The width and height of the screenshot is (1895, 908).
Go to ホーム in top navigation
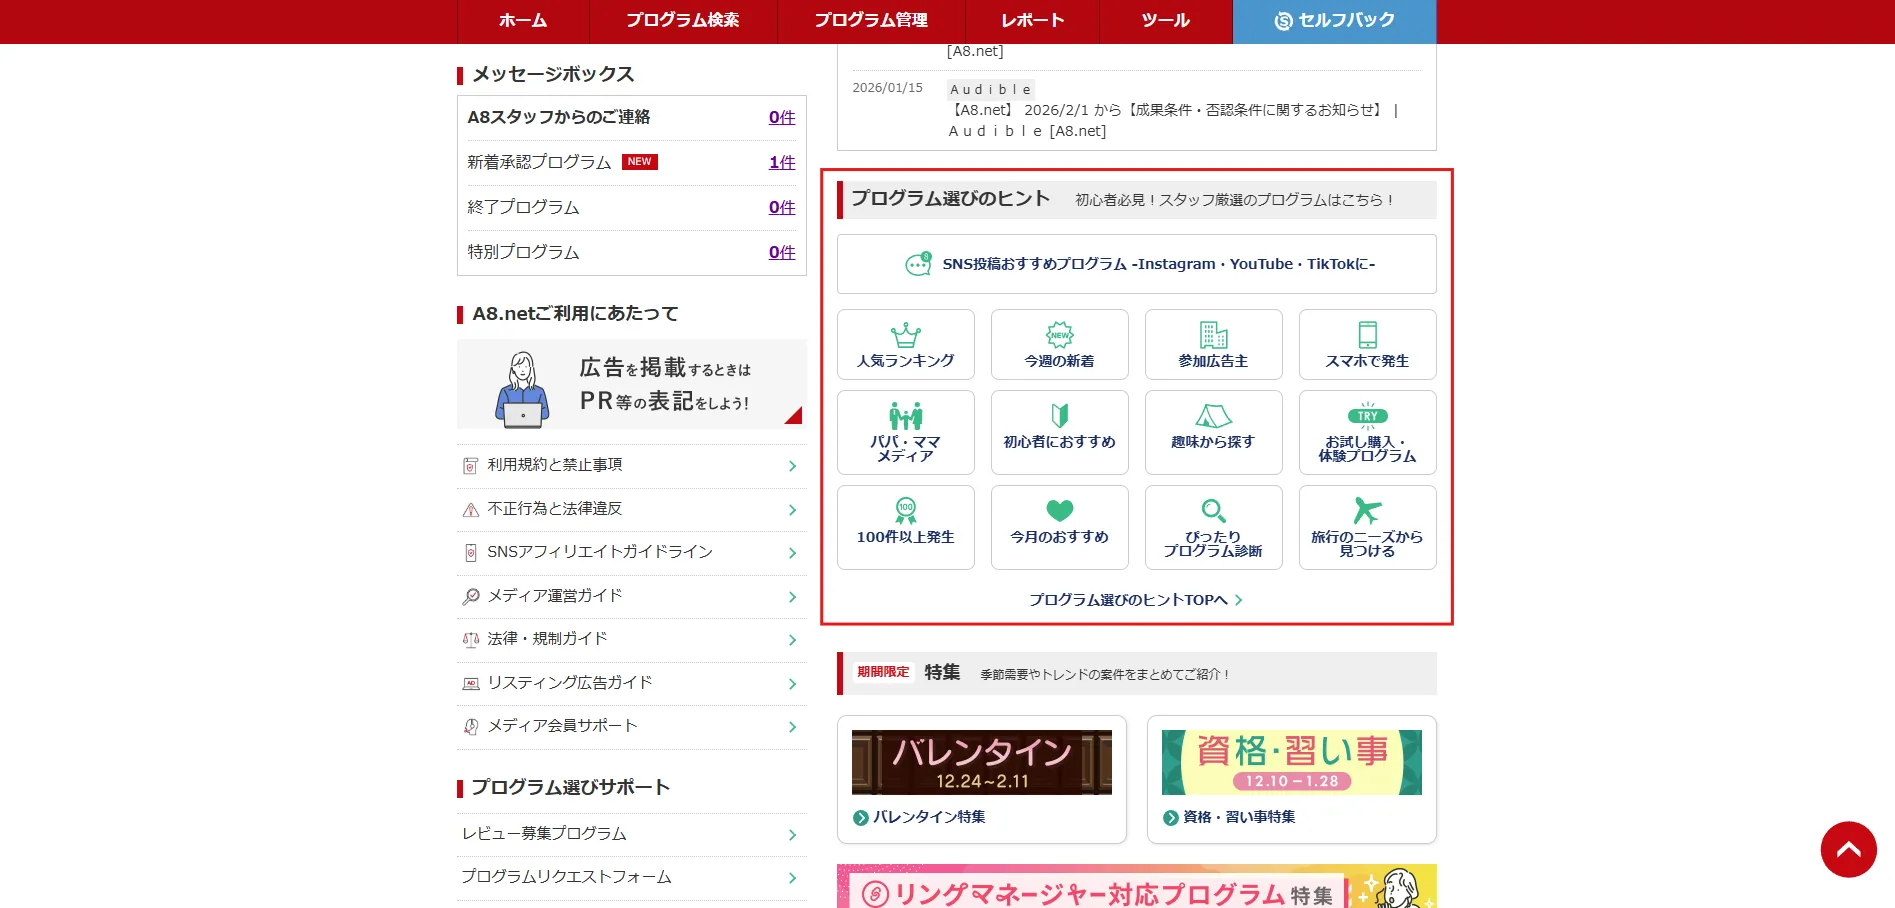(x=523, y=21)
